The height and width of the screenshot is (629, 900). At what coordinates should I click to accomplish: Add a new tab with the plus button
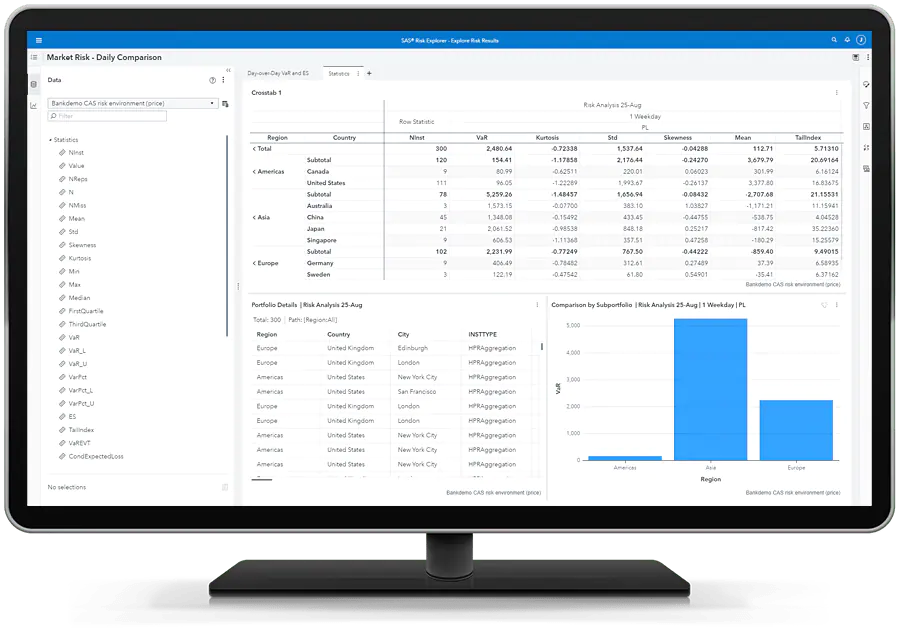[x=369, y=74]
